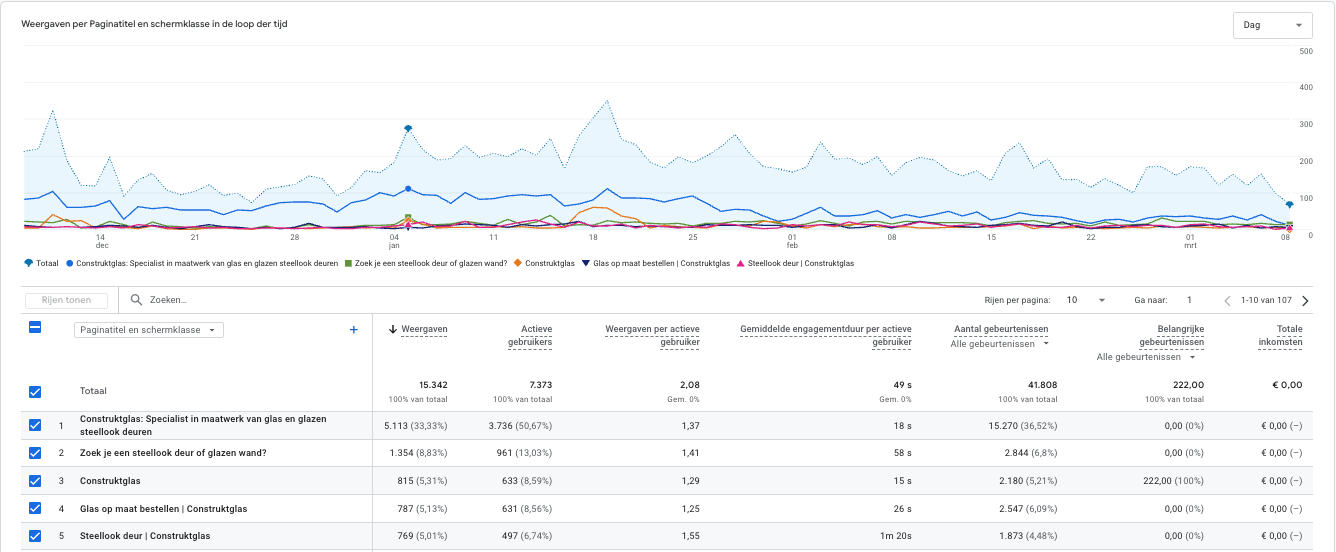Go to the next page of rows
1336x552 pixels.
pyautogui.click(x=1305, y=300)
